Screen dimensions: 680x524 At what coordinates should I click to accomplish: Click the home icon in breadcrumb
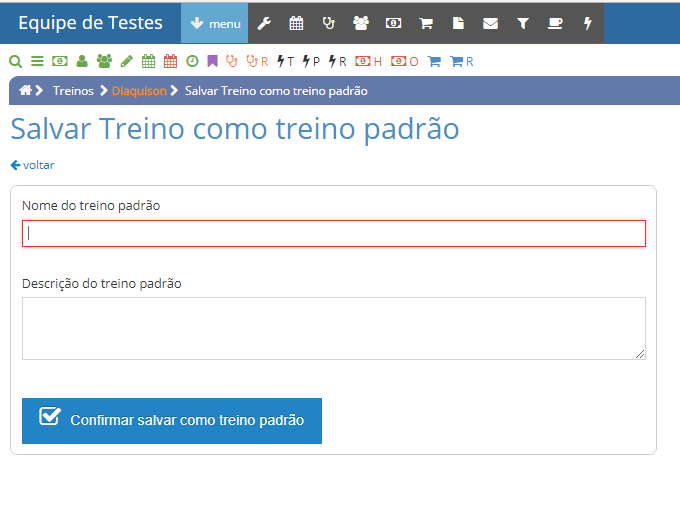[25, 91]
